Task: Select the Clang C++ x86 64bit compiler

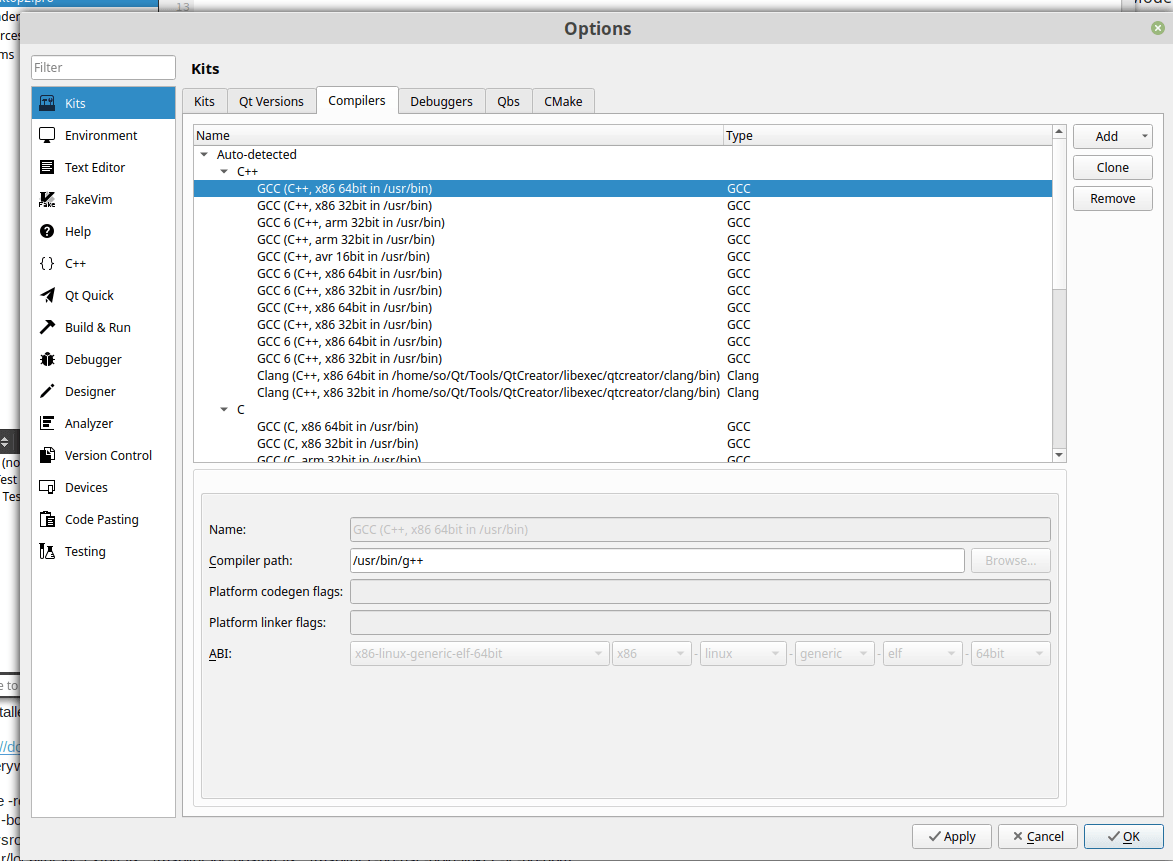Action: point(488,376)
